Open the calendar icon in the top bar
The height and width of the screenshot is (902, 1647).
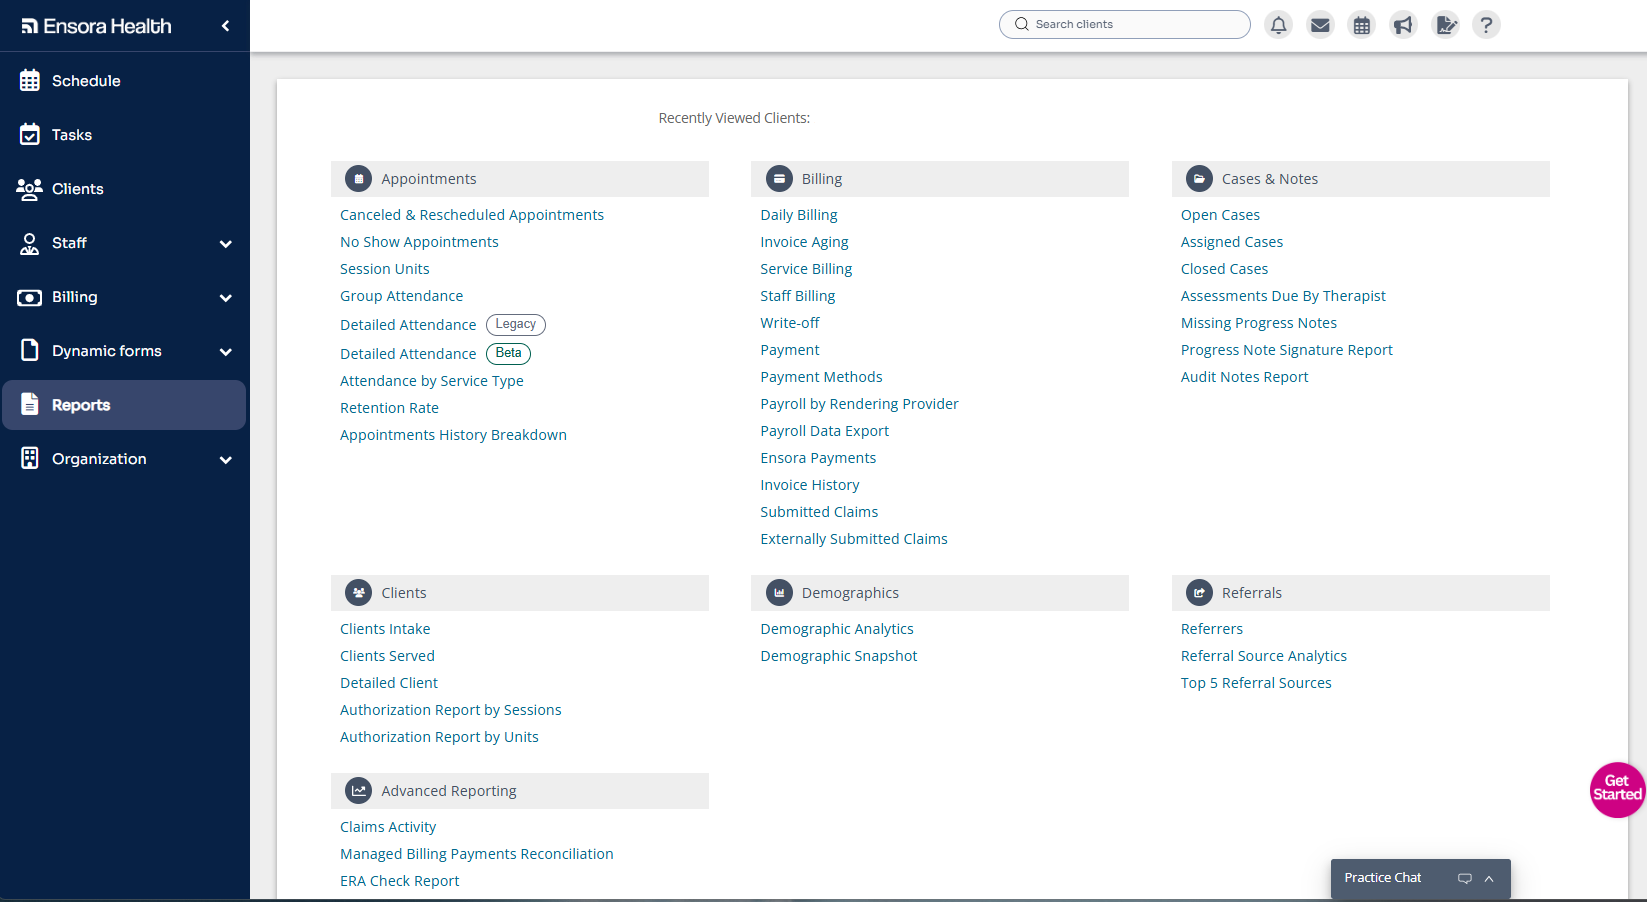coord(1362,25)
